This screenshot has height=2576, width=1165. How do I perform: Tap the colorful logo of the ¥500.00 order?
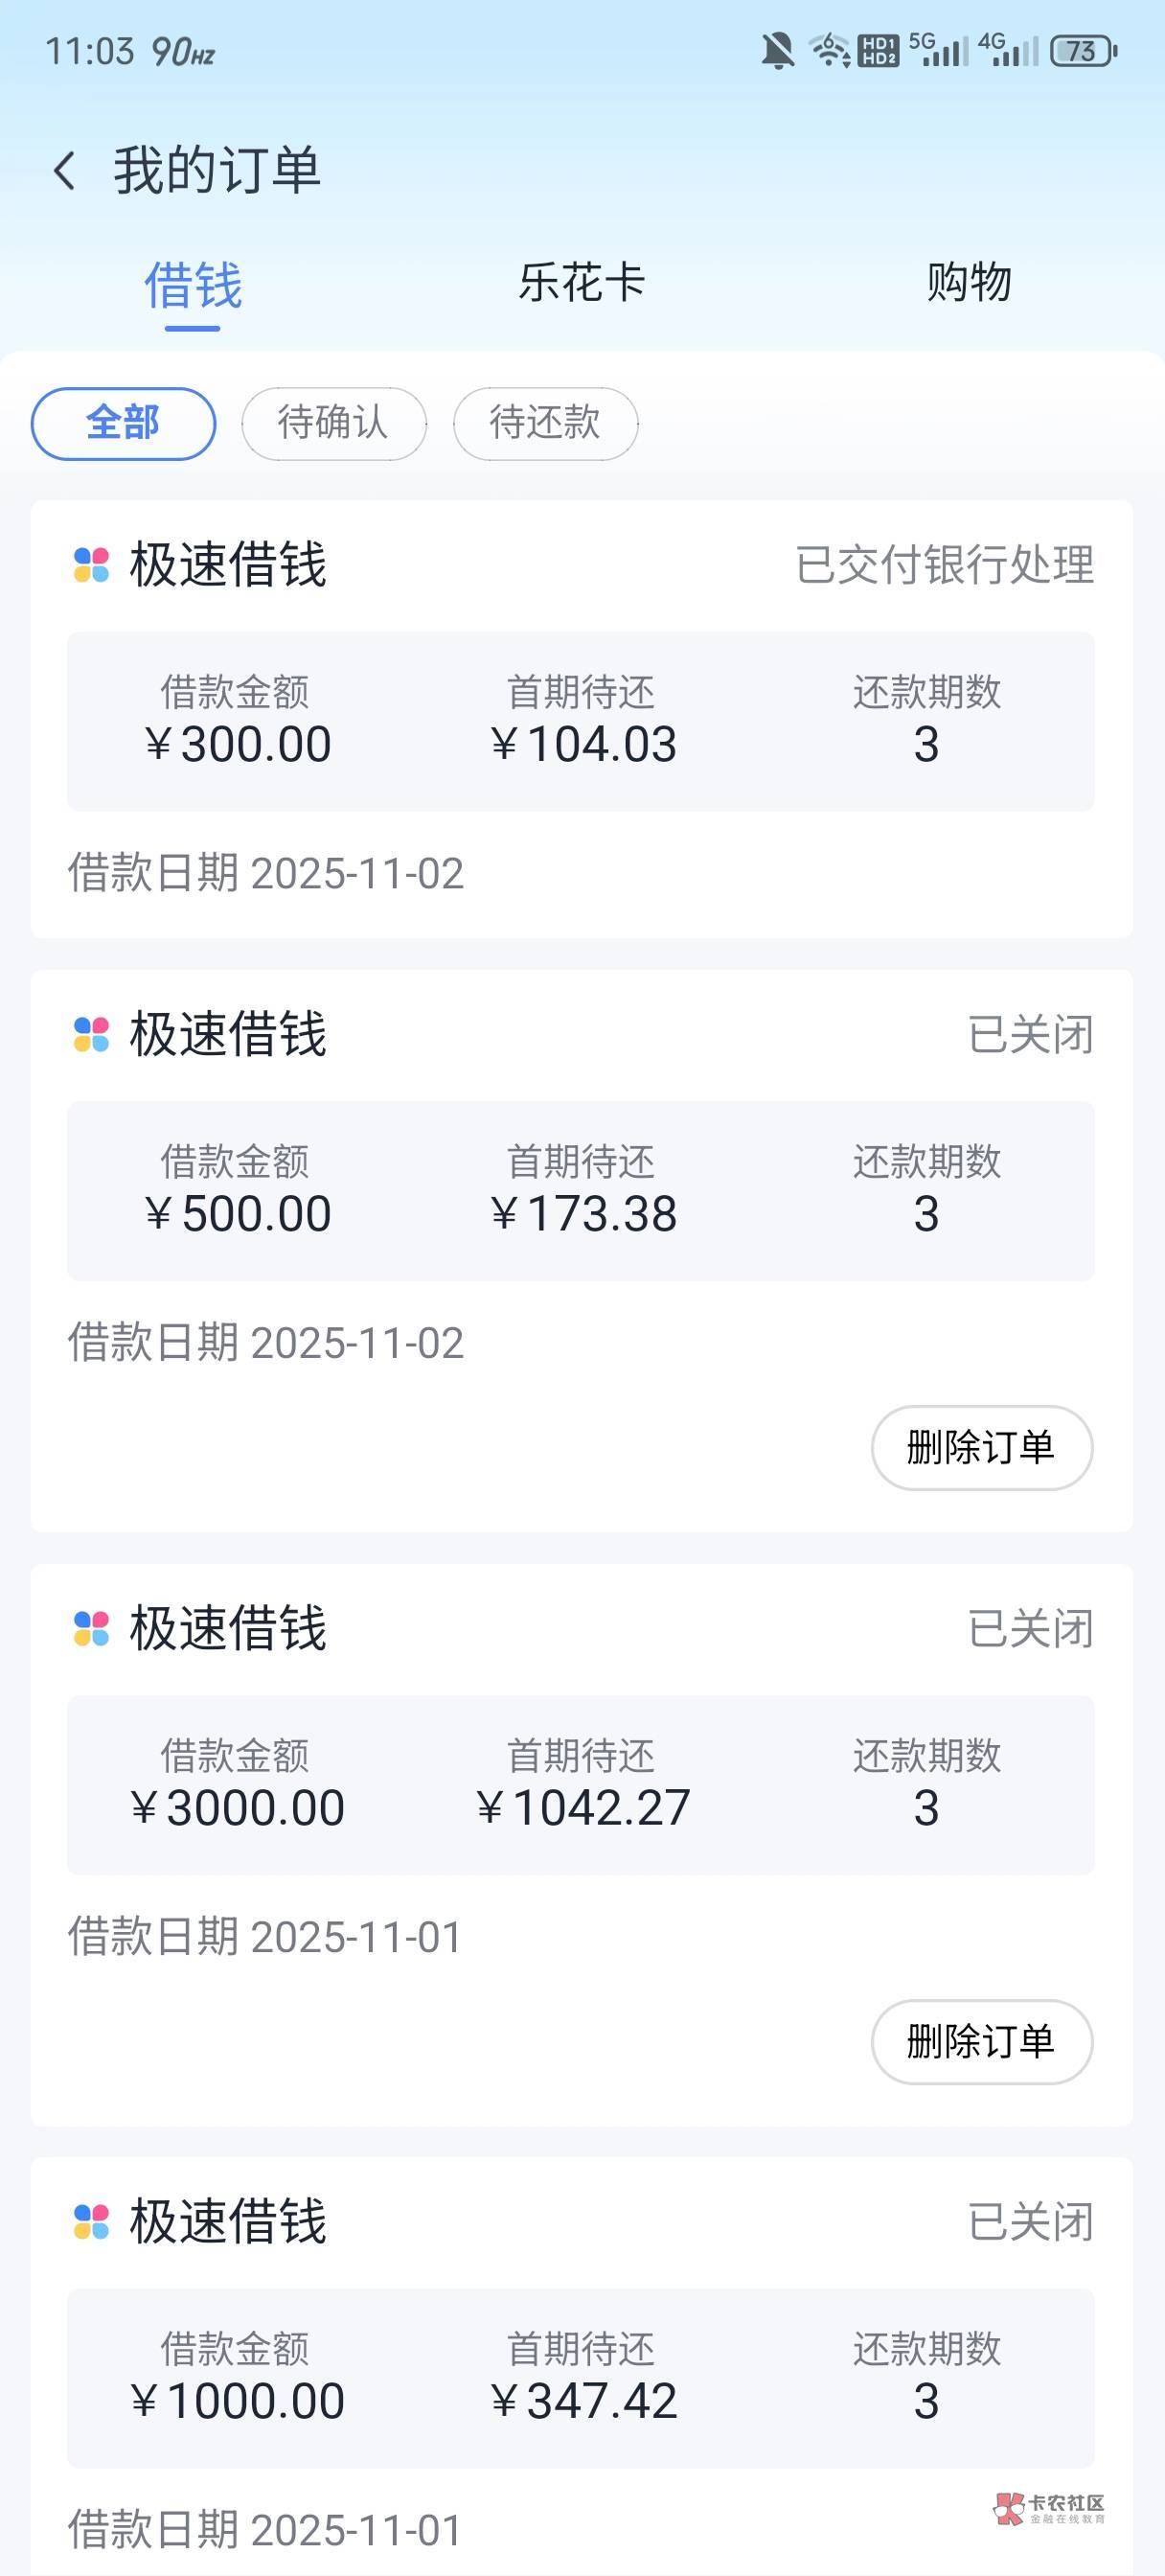(x=91, y=1034)
